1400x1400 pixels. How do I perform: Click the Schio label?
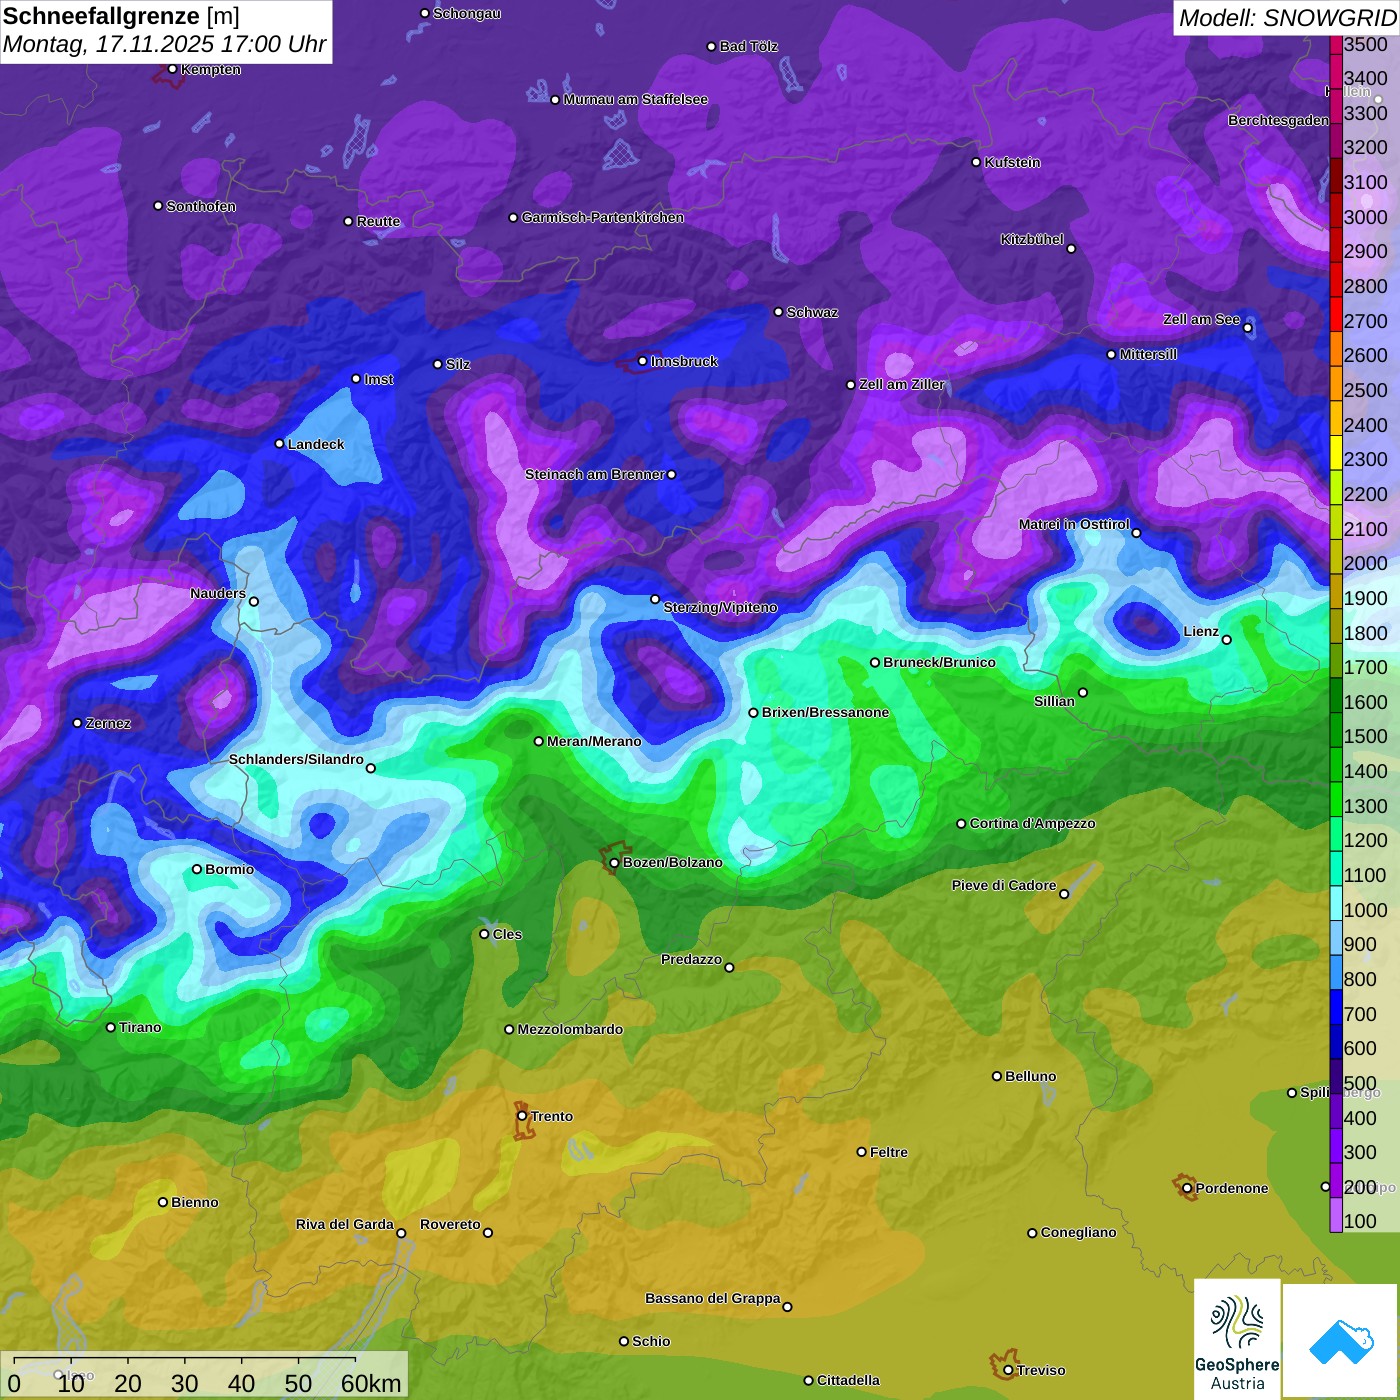[x=651, y=1341]
